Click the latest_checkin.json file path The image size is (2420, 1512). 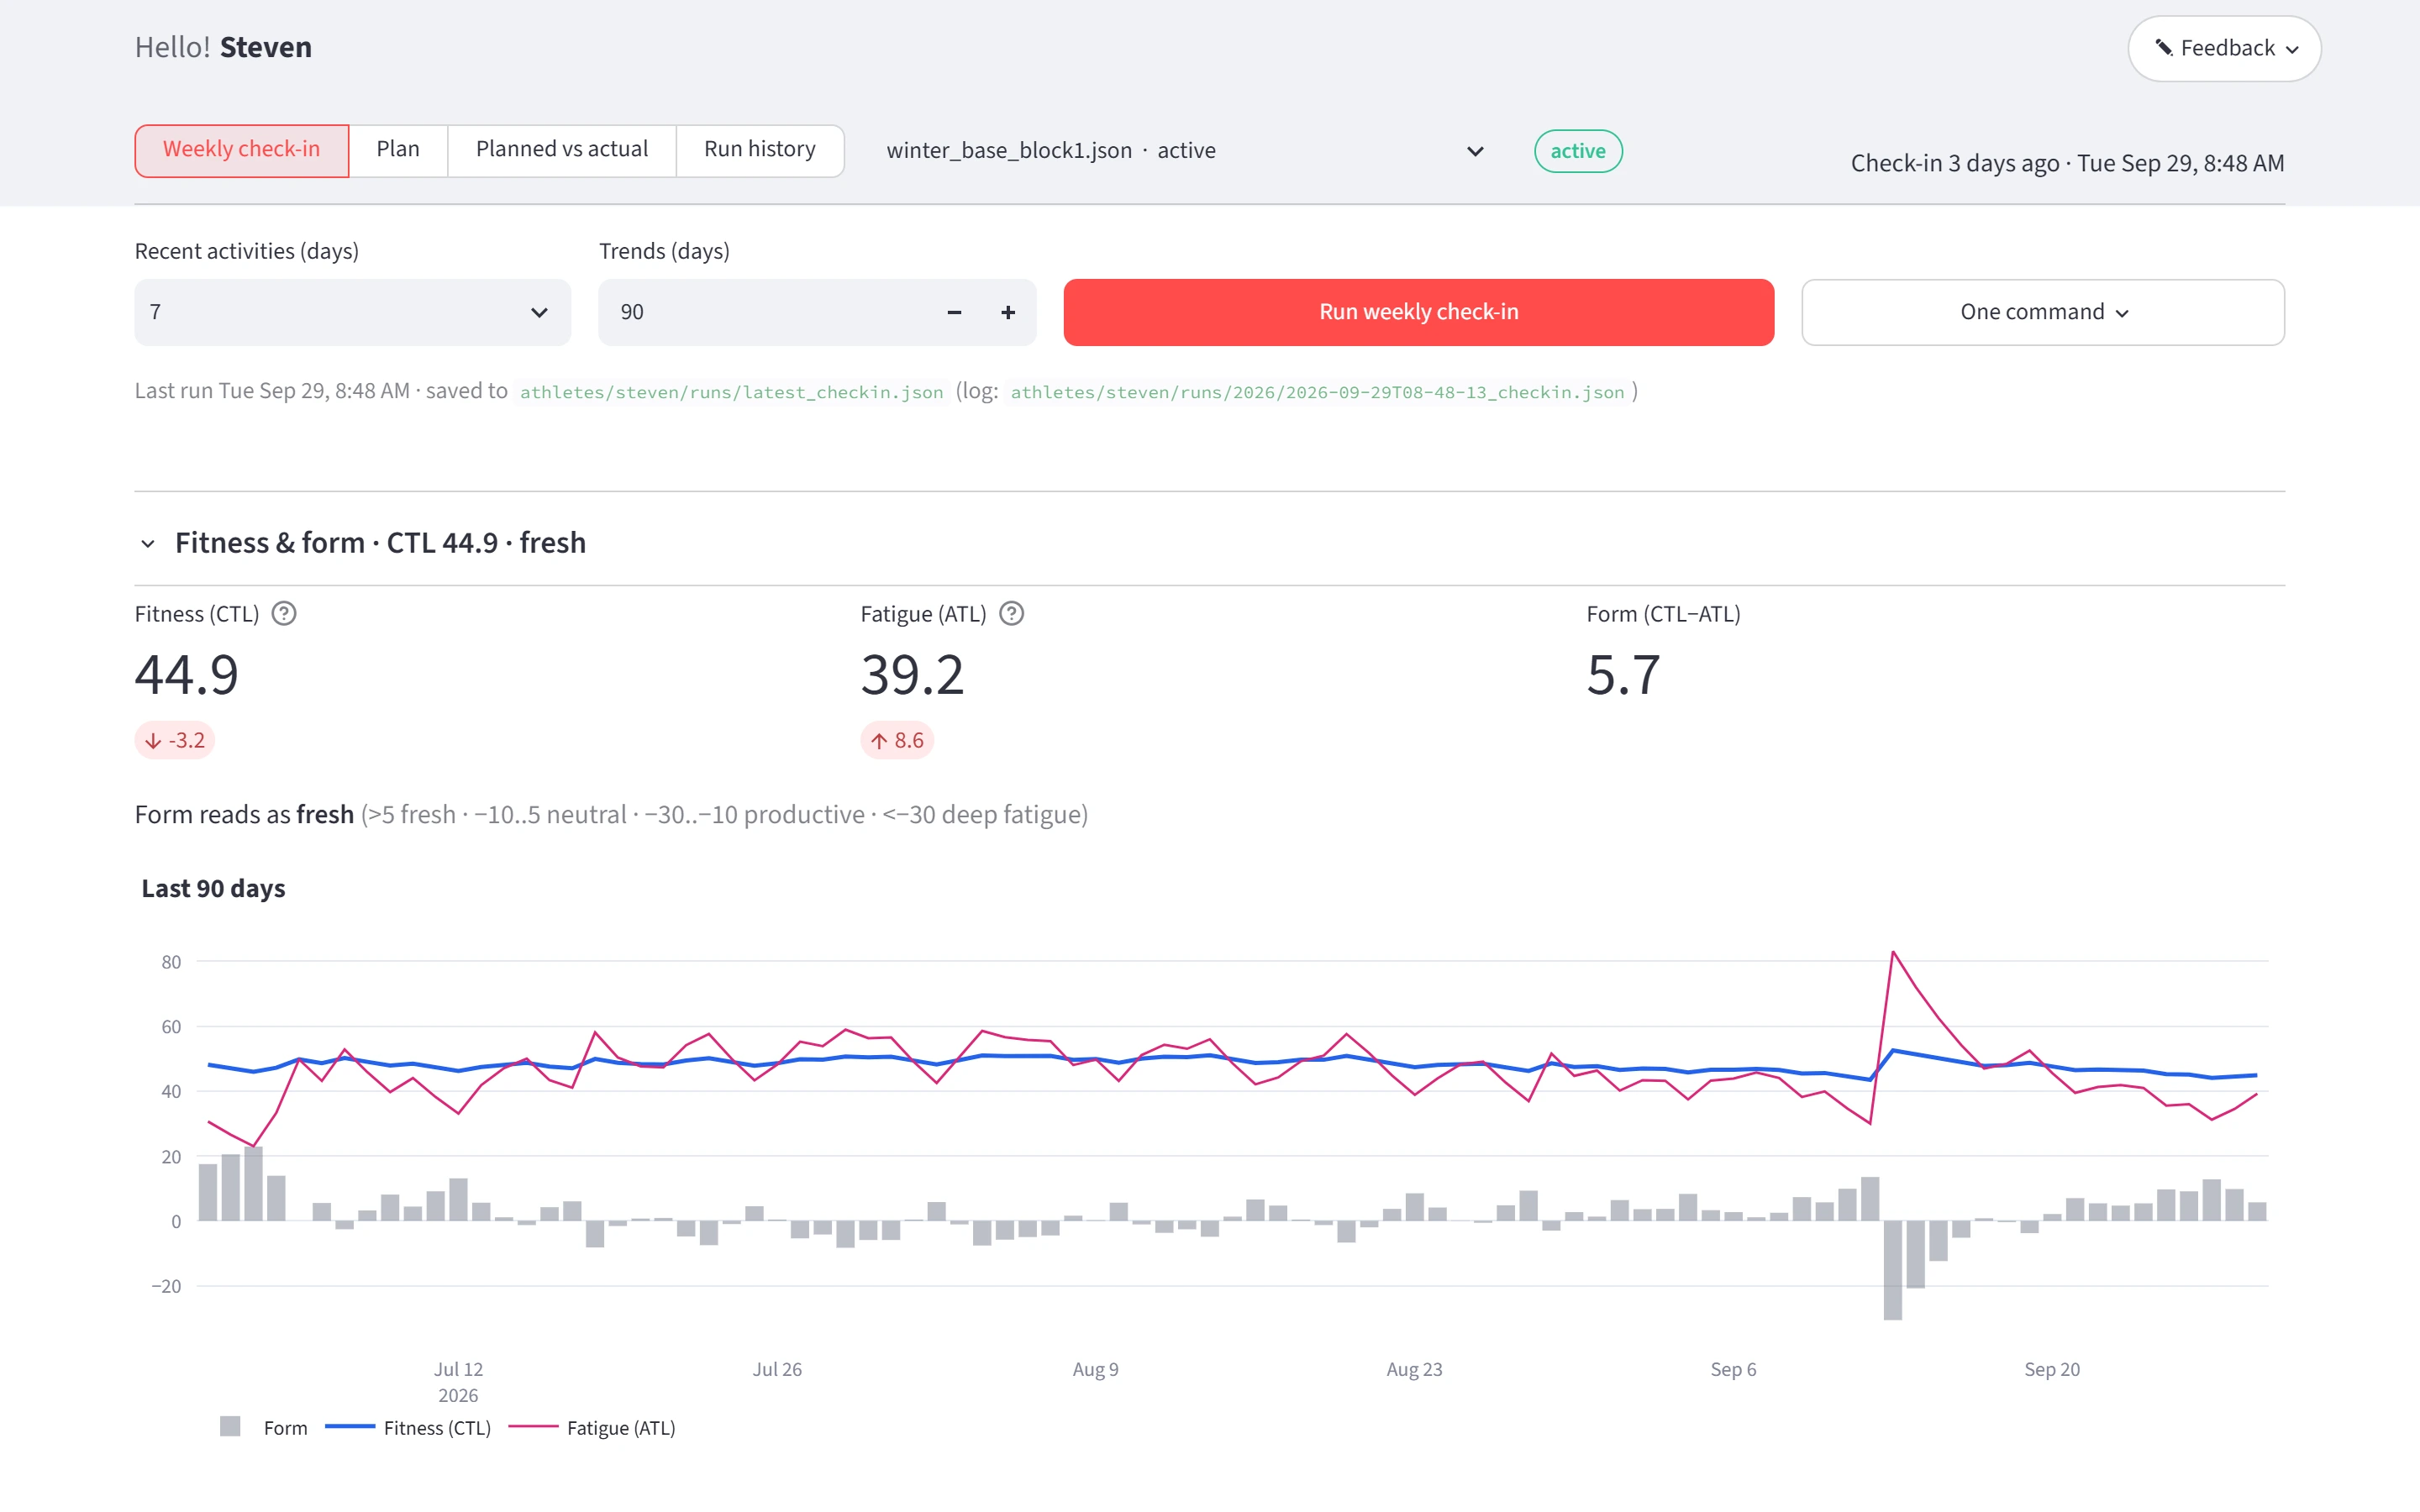[731, 392]
